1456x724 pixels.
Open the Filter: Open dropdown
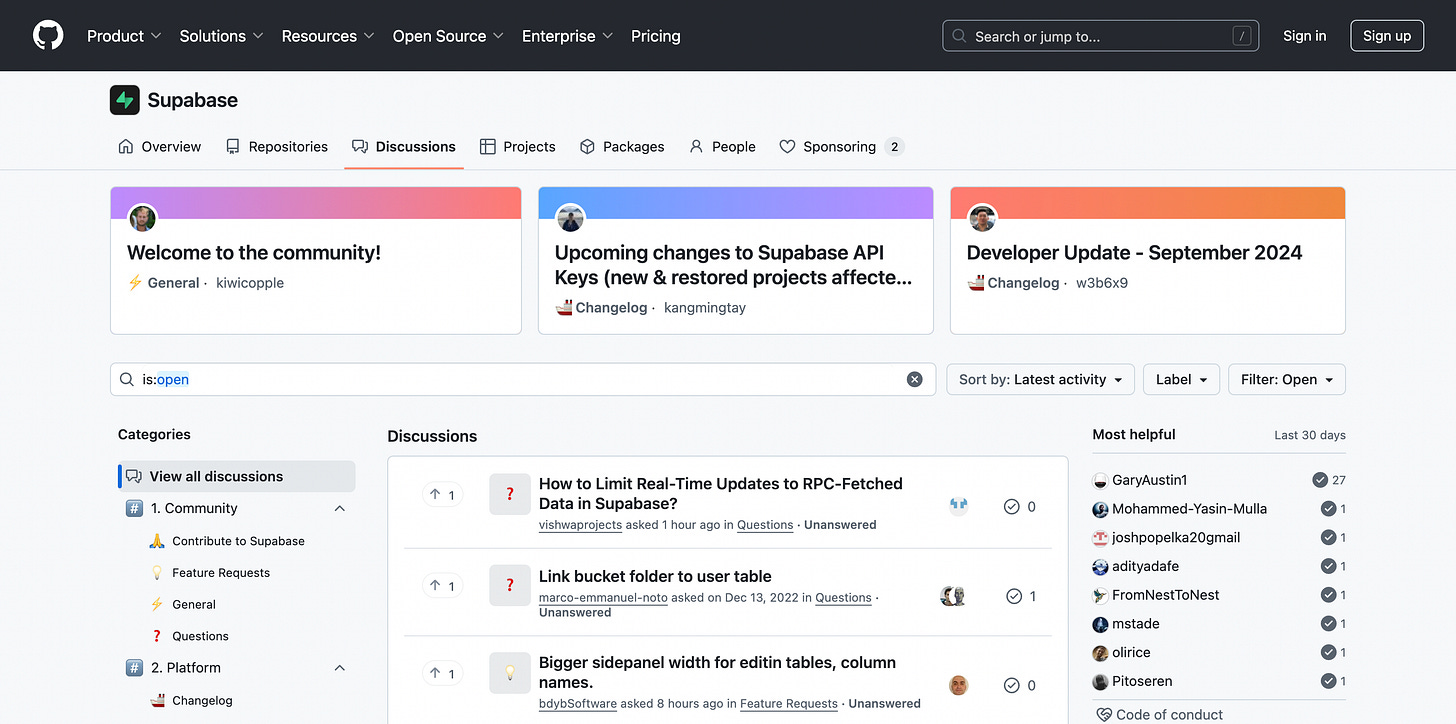click(1286, 379)
